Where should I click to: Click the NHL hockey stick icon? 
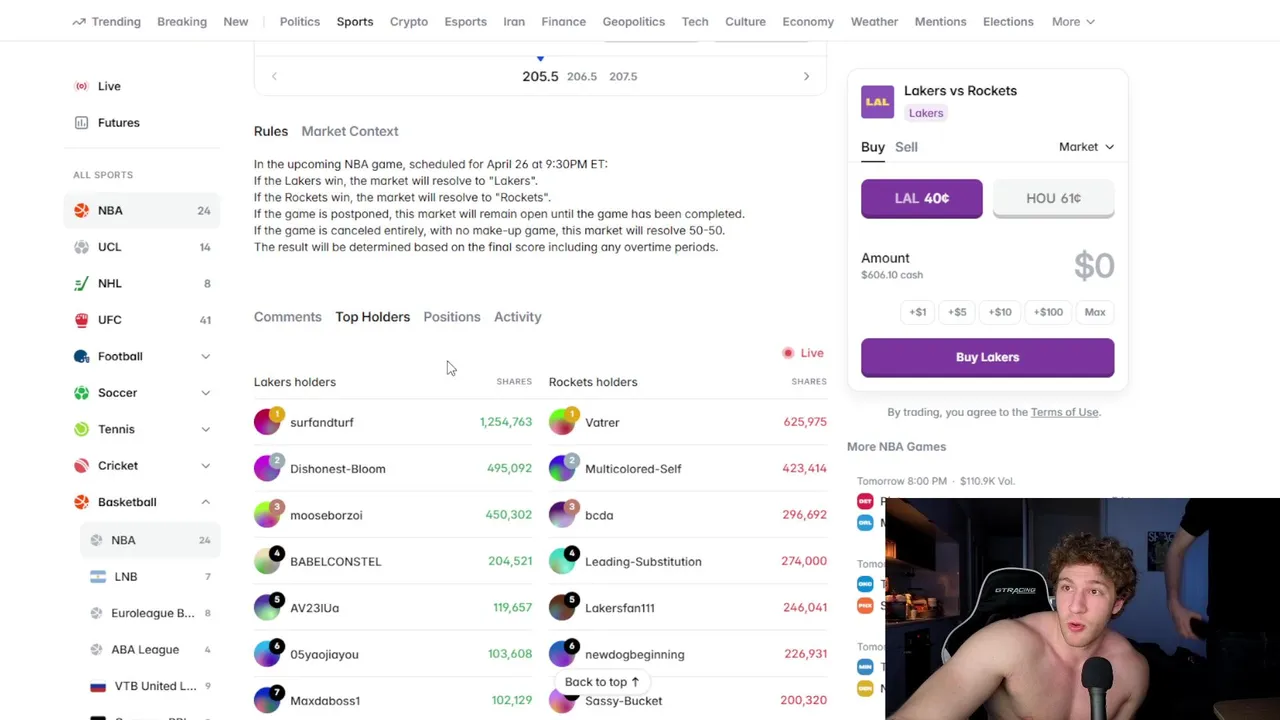(x=81, y=284)
